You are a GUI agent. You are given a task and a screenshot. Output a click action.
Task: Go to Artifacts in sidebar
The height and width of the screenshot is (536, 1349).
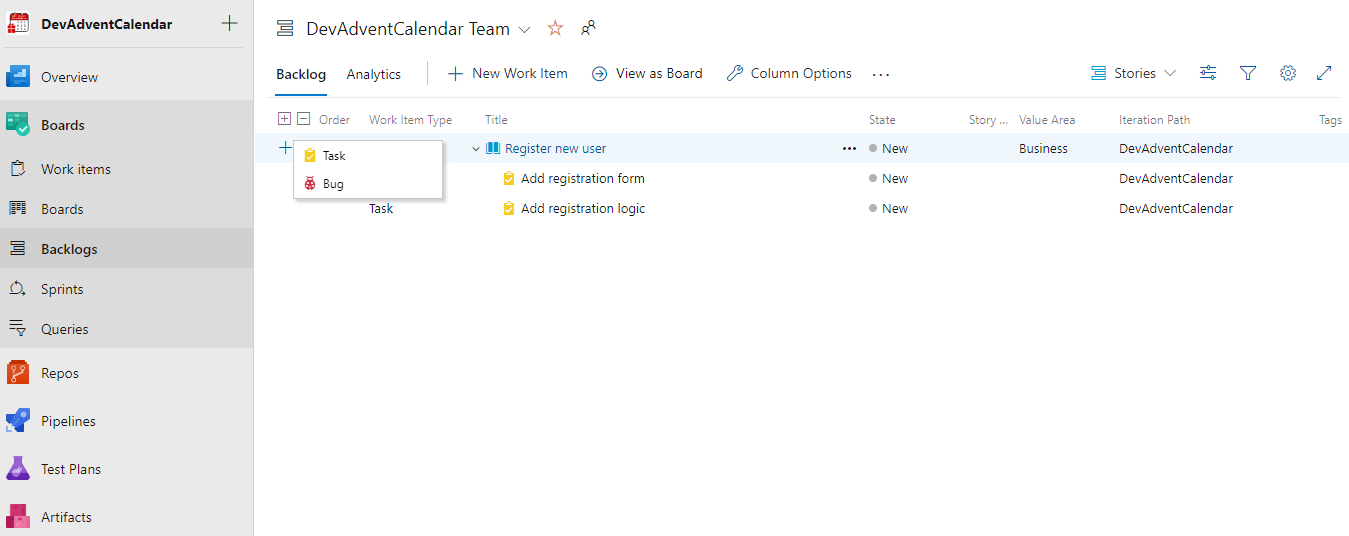coord(66,517)
